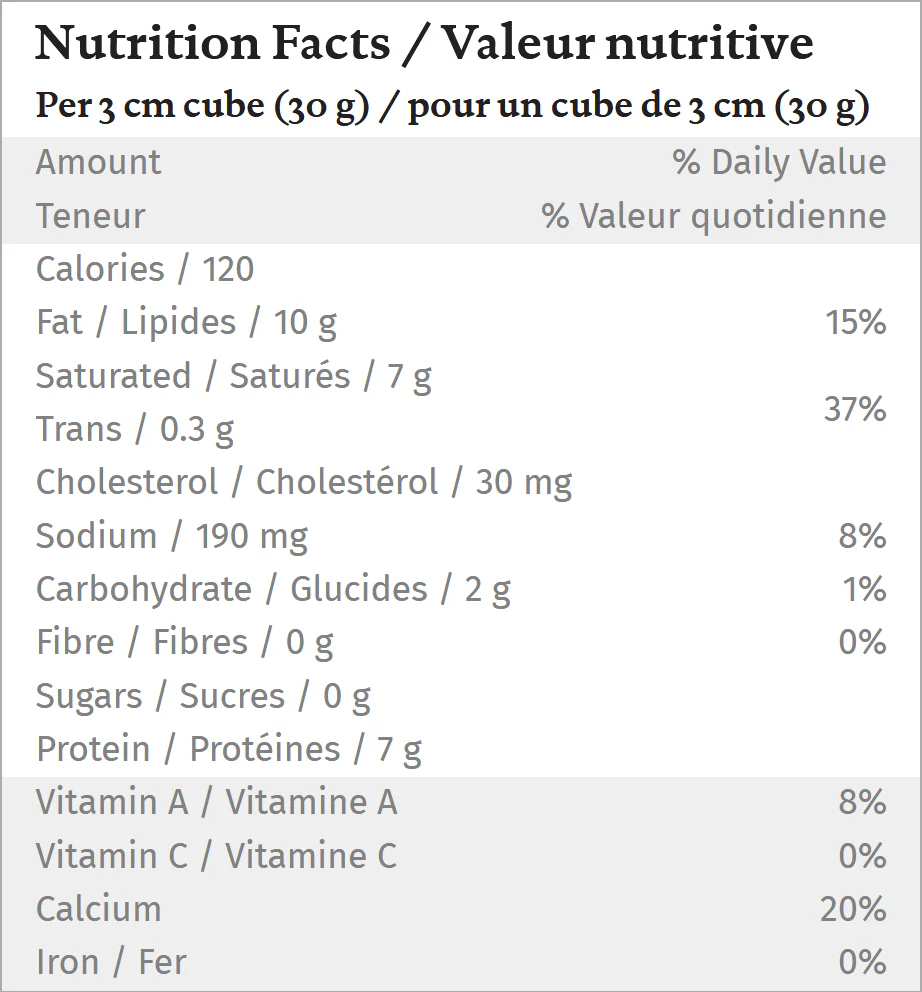Click the Nutrition Facts / Valeur nutritive heading
Screen dimensions: 922x992
point(424,44)
